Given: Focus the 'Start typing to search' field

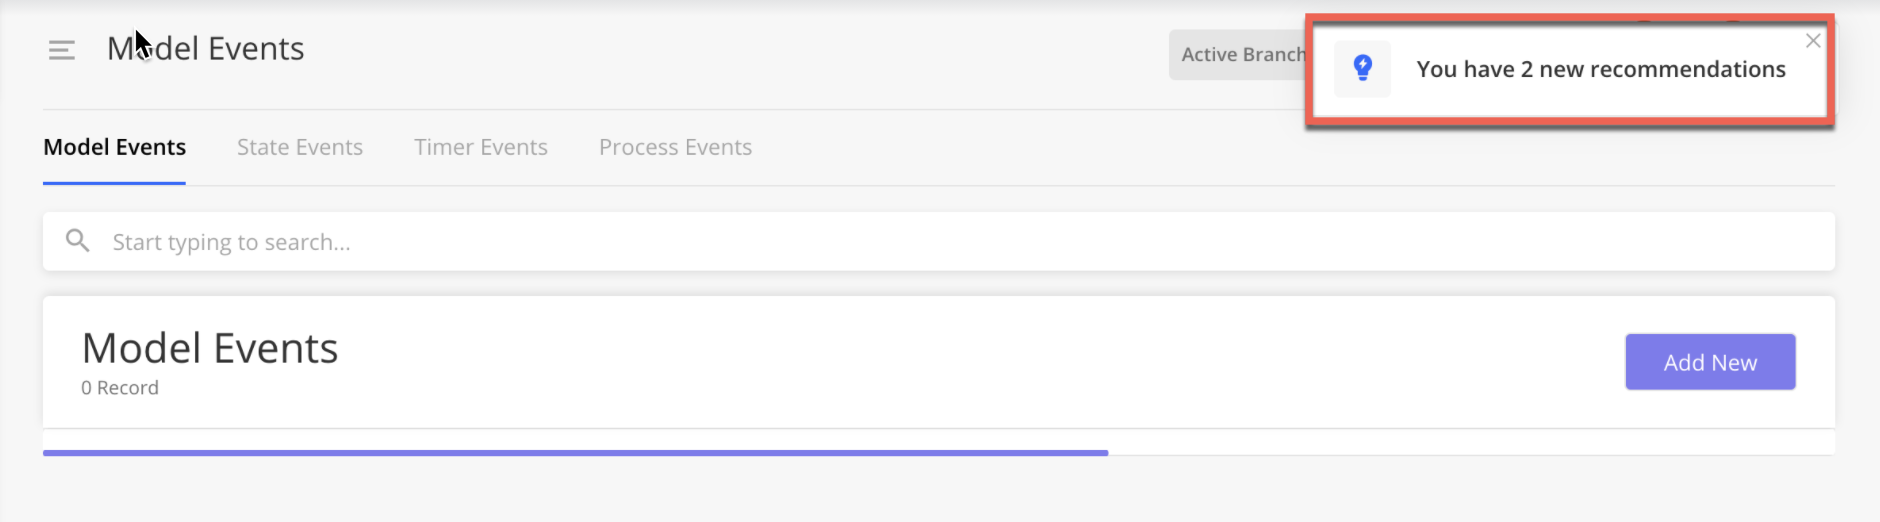Looking at the screenshot, I should tap(938, 241).
